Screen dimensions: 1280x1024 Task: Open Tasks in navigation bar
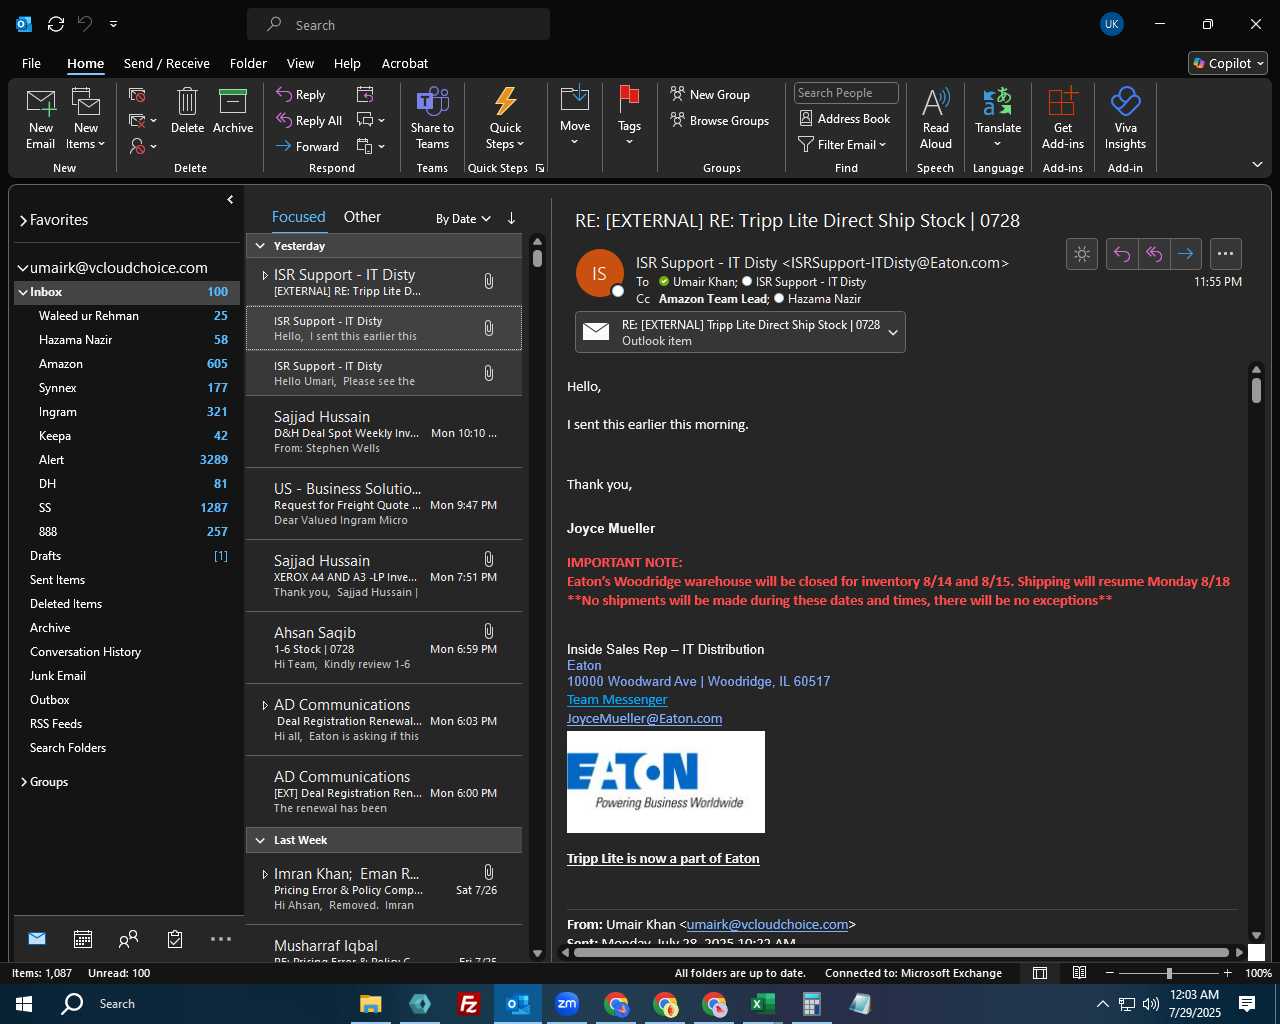pyautogui.click(x=175, y=939)
